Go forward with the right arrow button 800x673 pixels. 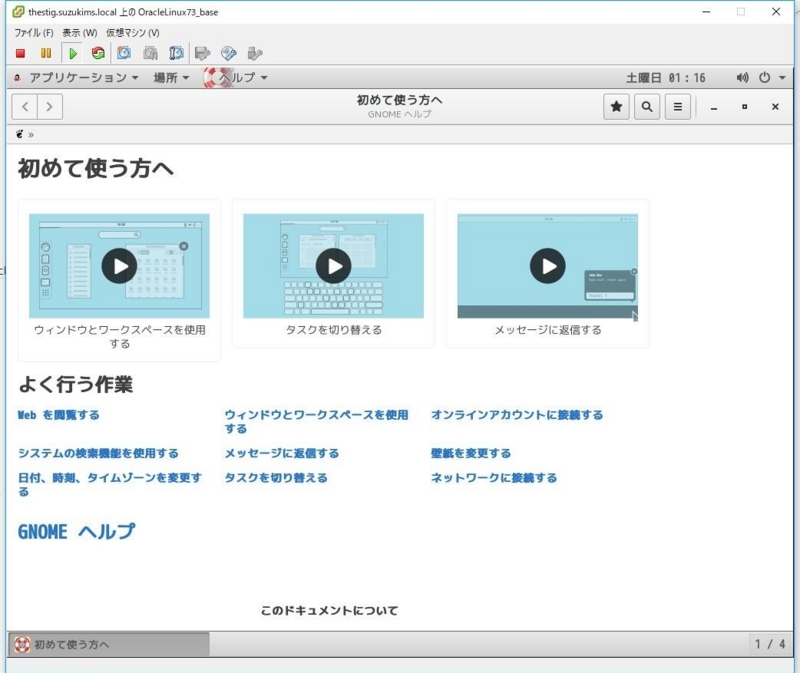[49, 107]
